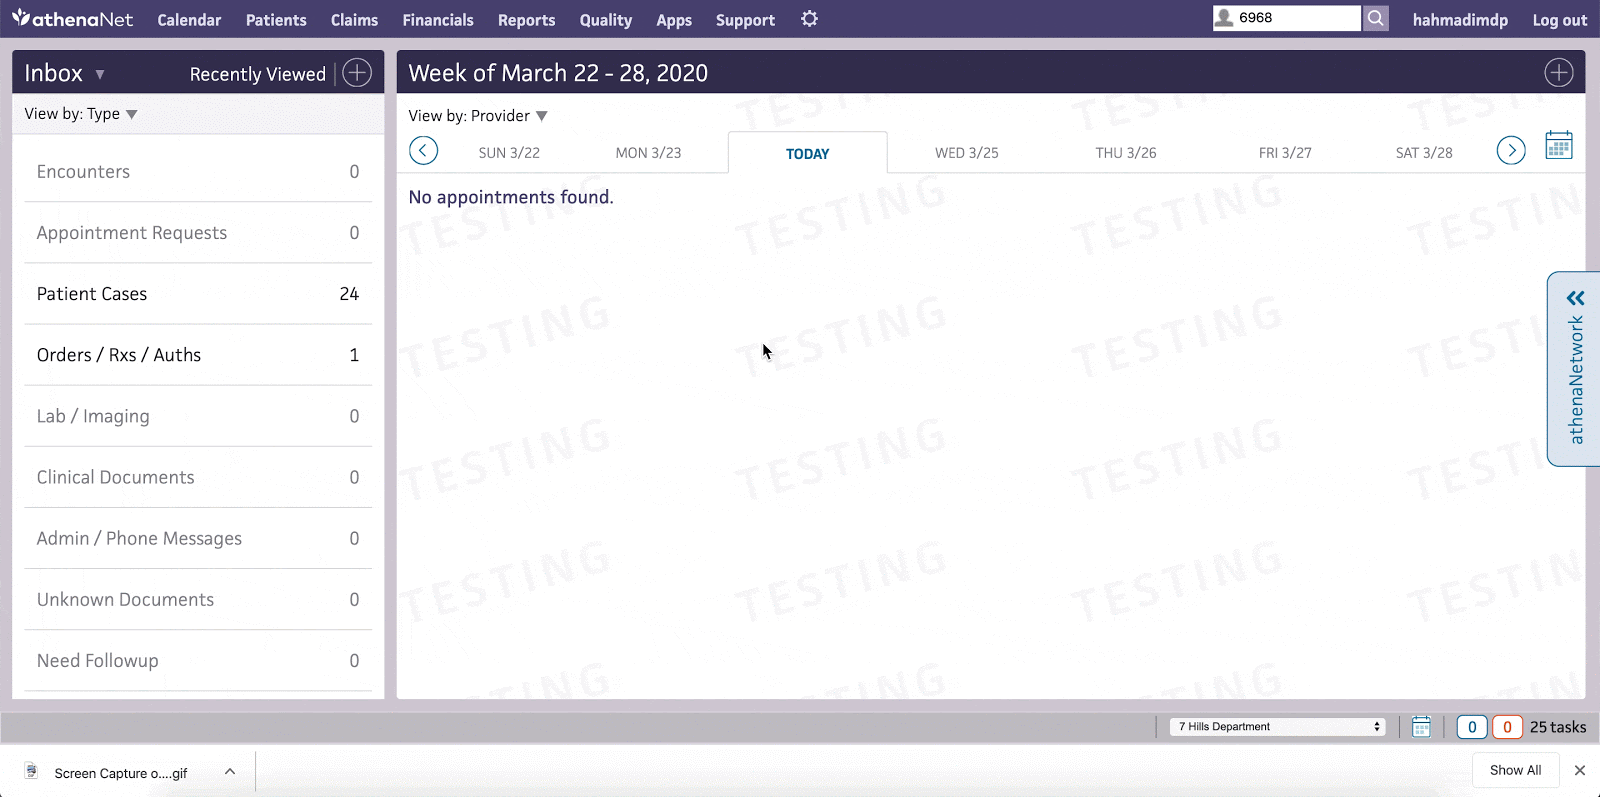Switch to the WED 3/25 tab
The image size is (1600, 797).
coord(966,153)
